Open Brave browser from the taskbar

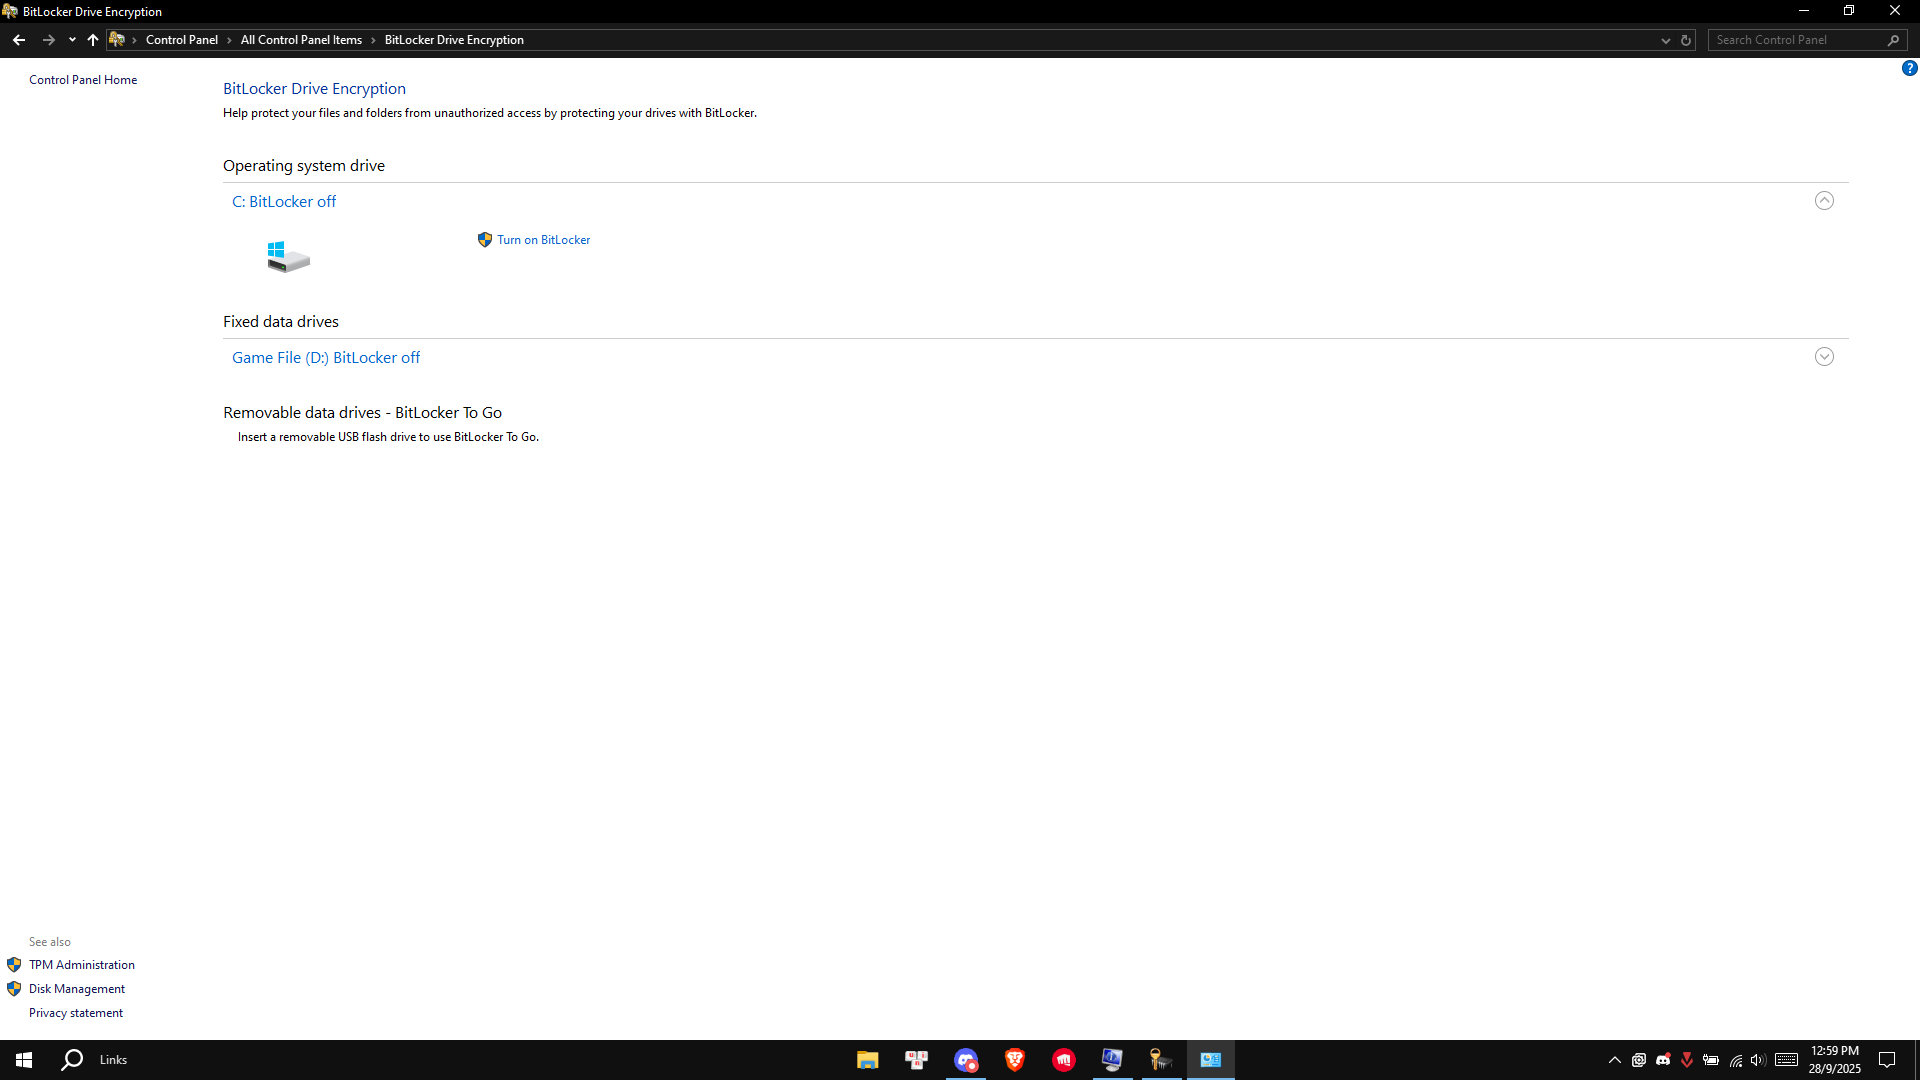click(x=1015, y=1060)
